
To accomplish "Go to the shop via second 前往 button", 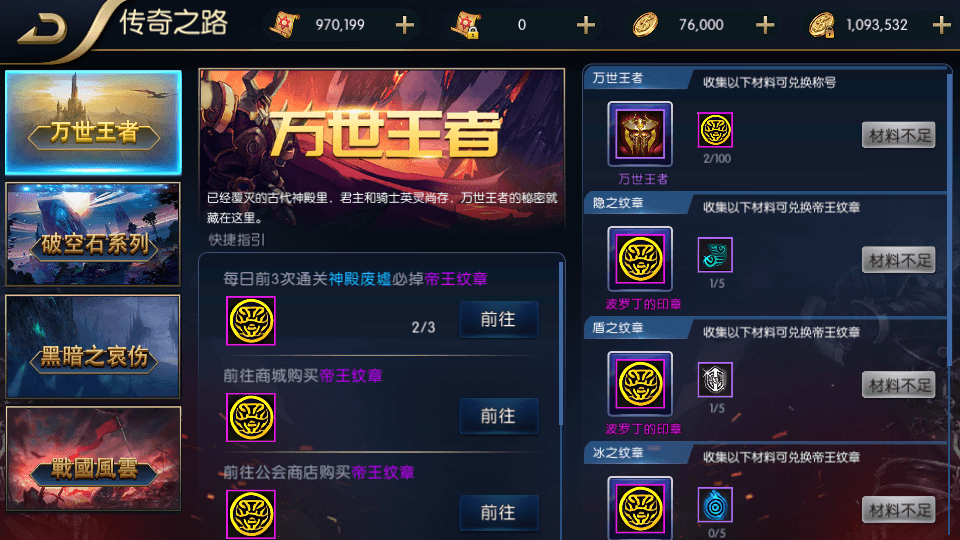I will click(499, 416).
